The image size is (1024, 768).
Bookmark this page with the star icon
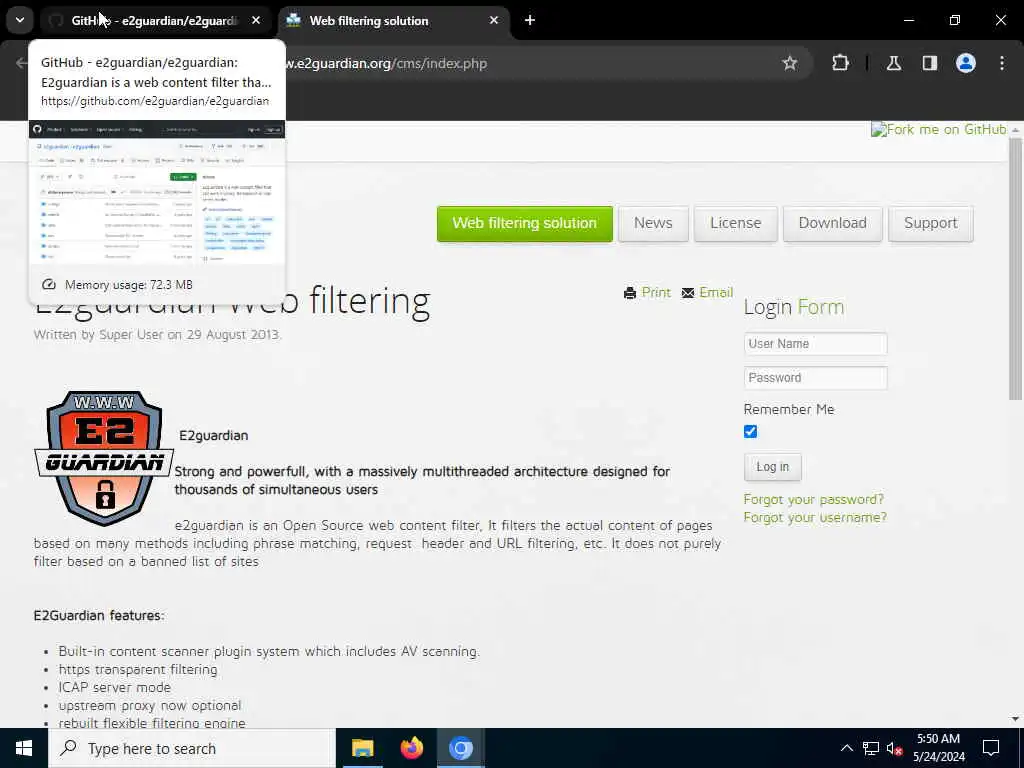[790, 63]
